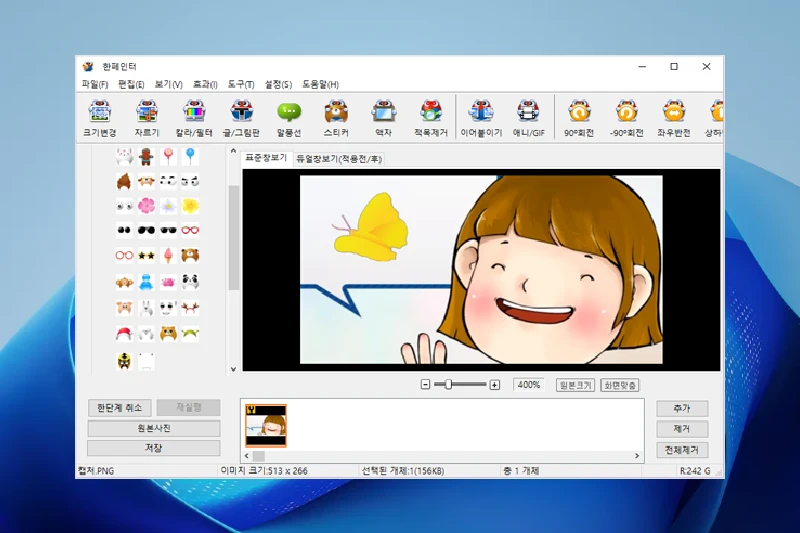Open the 효과(I) menu
The width and height of the screenshot is (800, 533).
[x=205, y=84]
